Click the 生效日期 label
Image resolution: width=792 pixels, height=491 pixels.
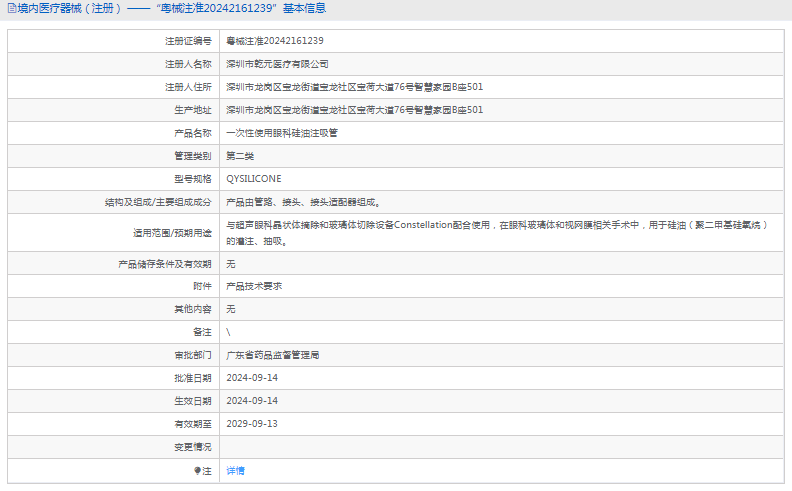coord(193,401)
